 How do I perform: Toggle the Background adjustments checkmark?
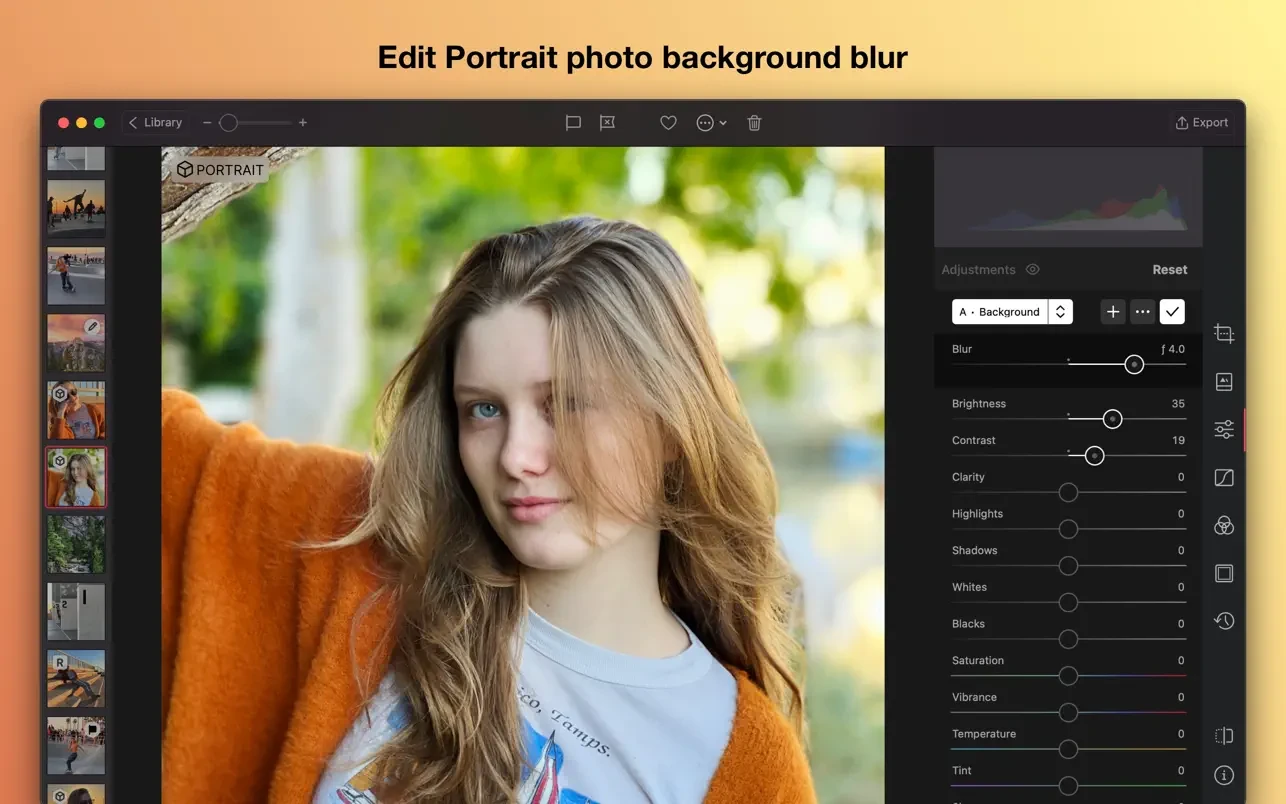(x=1172, y=311)
